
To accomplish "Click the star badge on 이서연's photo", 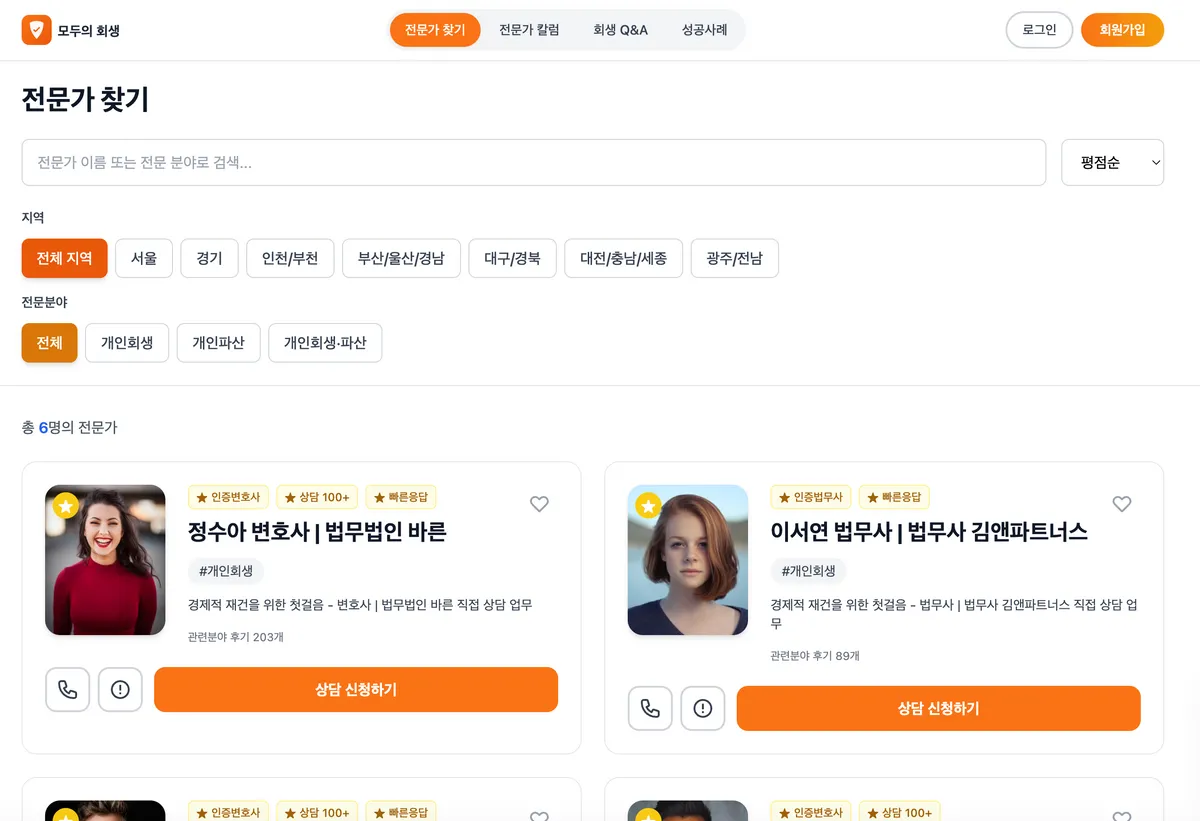I will click(649, 506).
